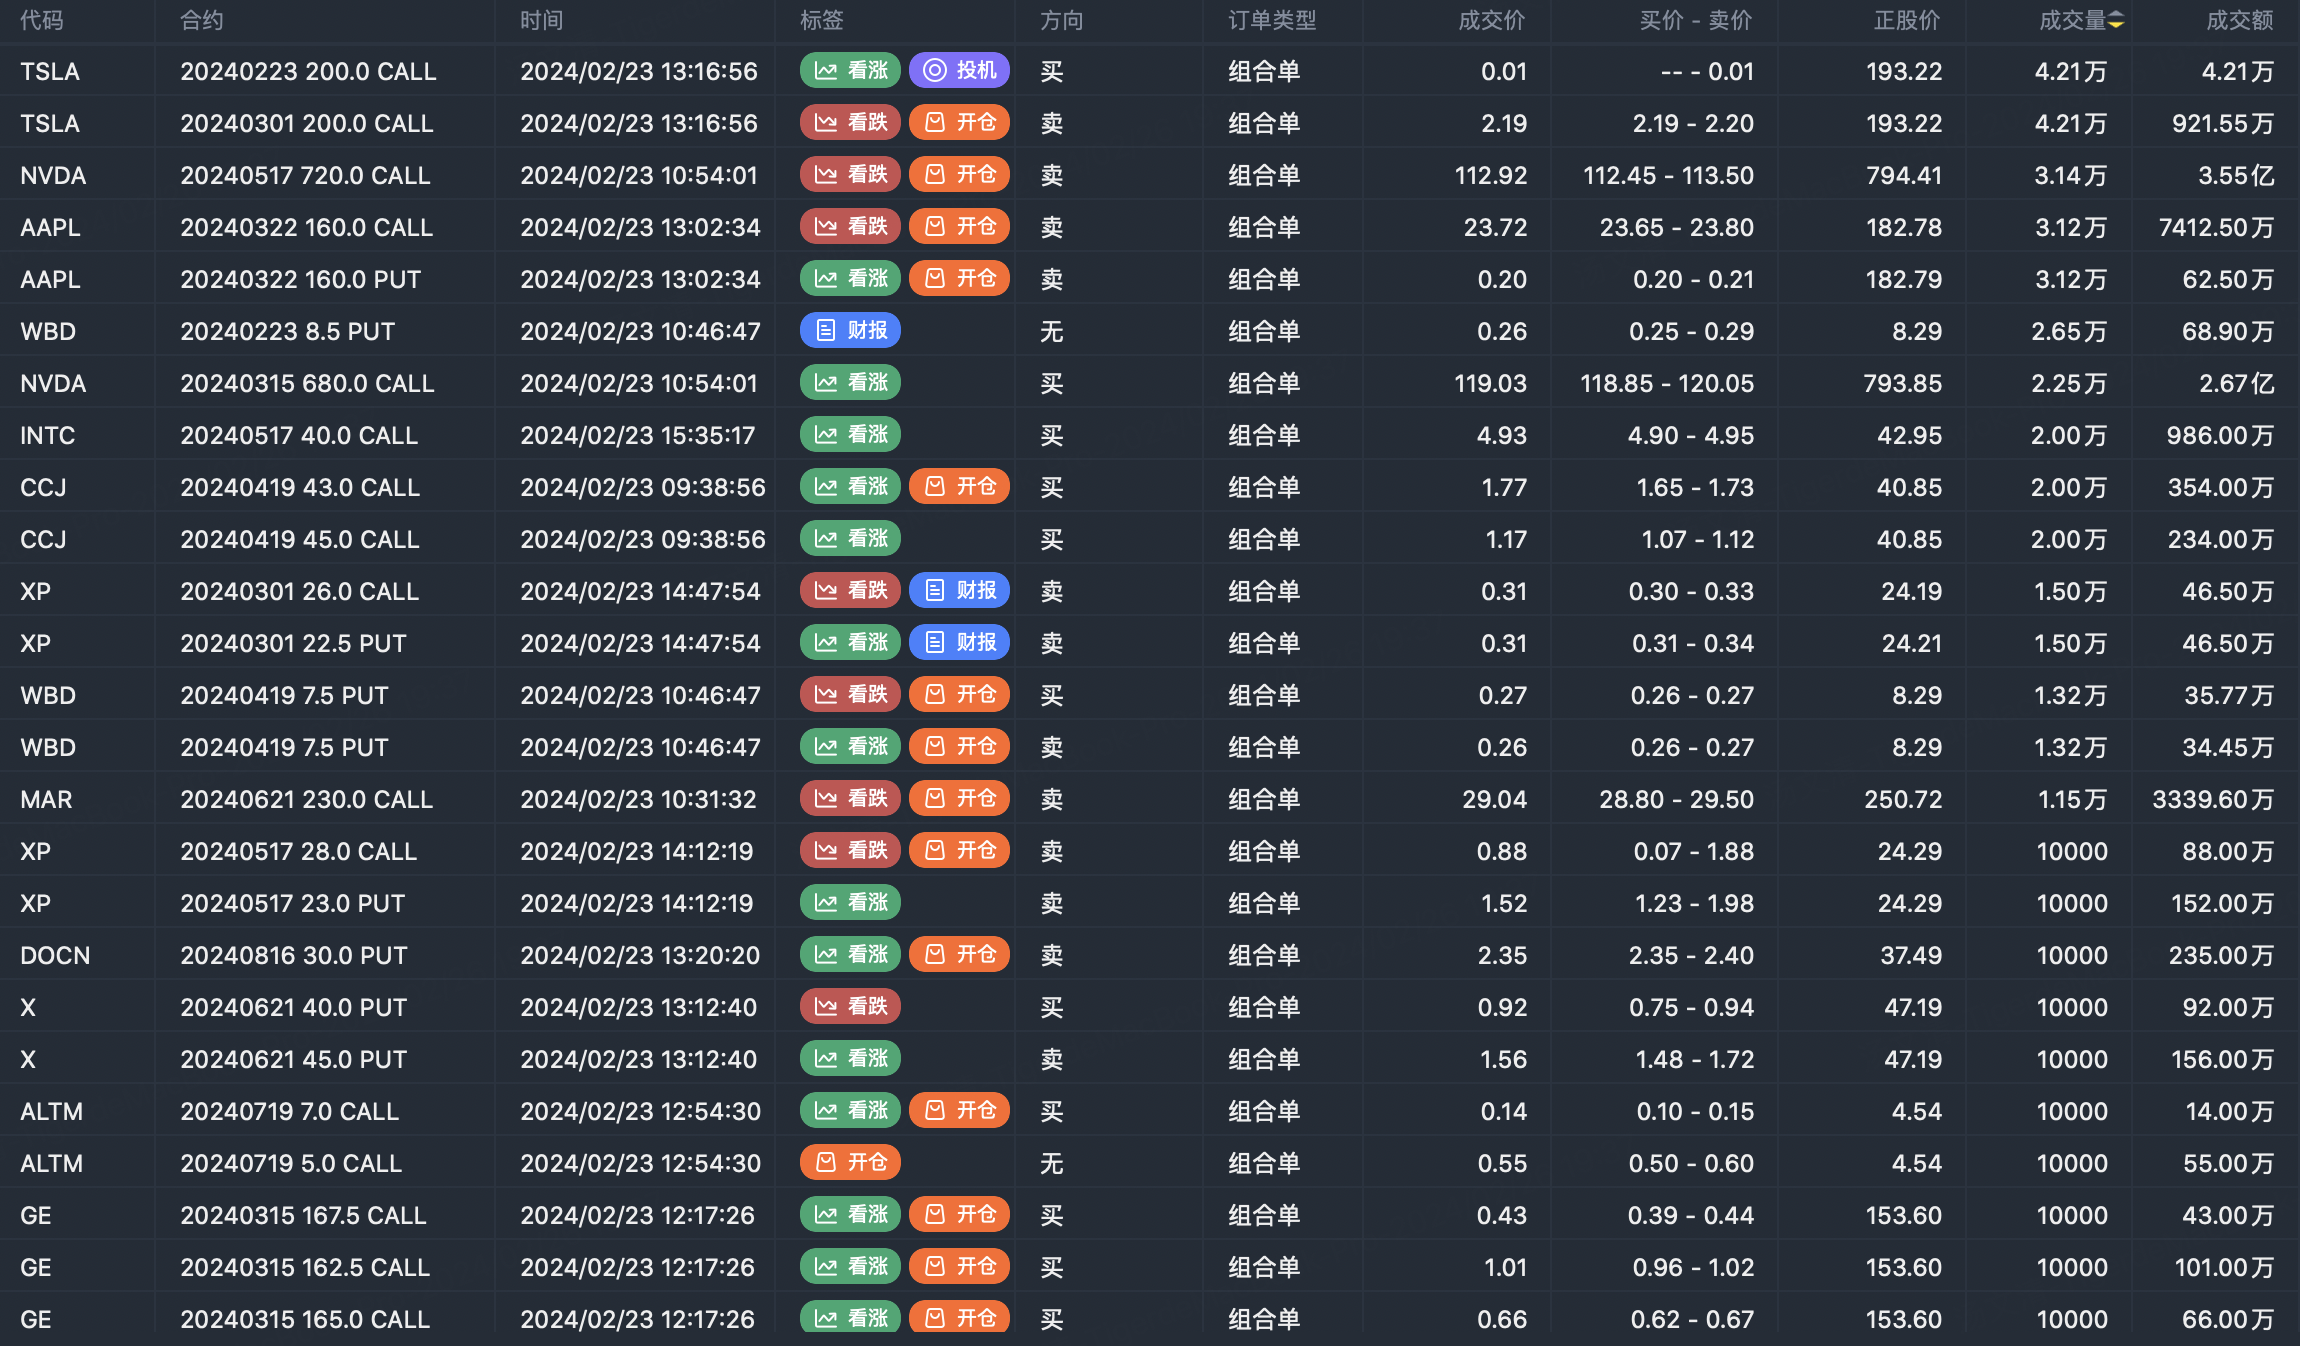Click 看跌 tag on NVDA 720.0 CALL row
Image resolution: width=2300 pixels, height=1346 pixels.
click(850, 174)
